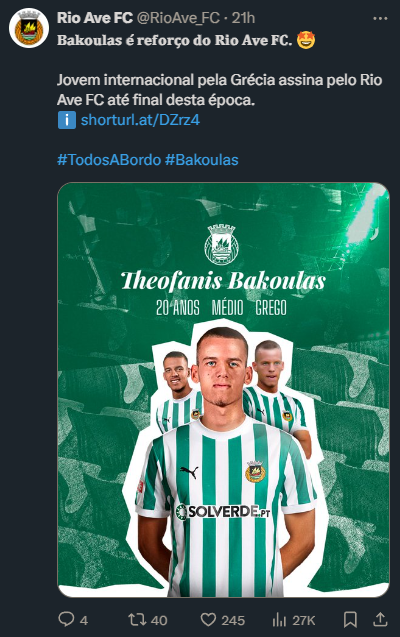Open the Theofanis Bakoulas announcement image
400x637 pixels.
click(223, 390)
